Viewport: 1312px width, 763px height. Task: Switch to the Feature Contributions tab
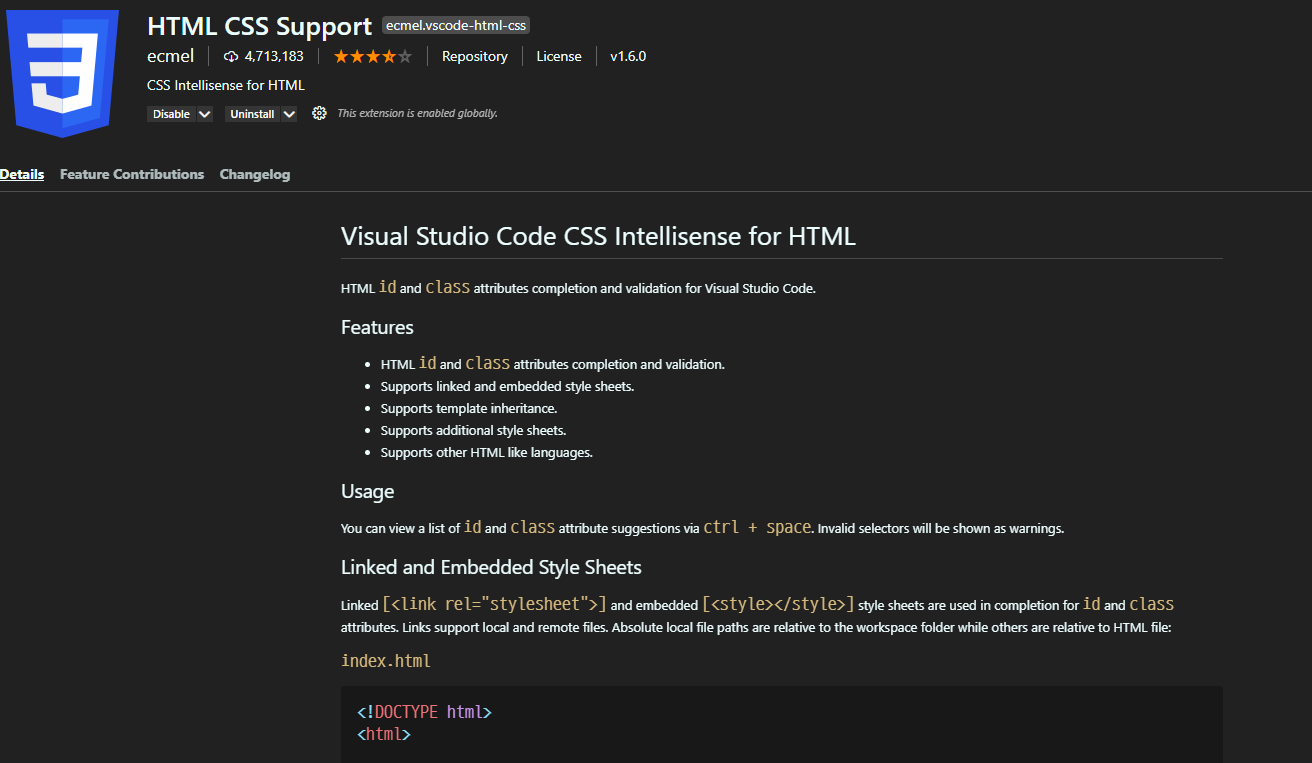(x=132, y=174)
